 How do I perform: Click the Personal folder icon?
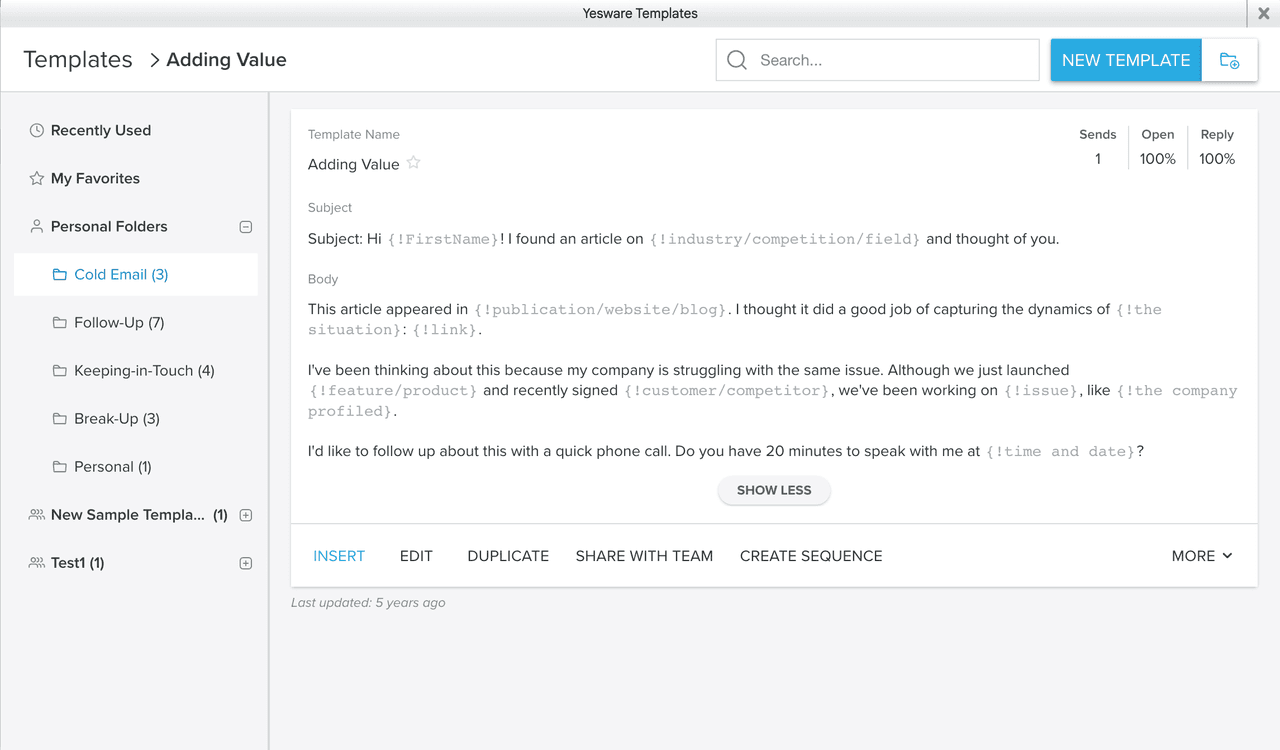click(x=60, y=466)
